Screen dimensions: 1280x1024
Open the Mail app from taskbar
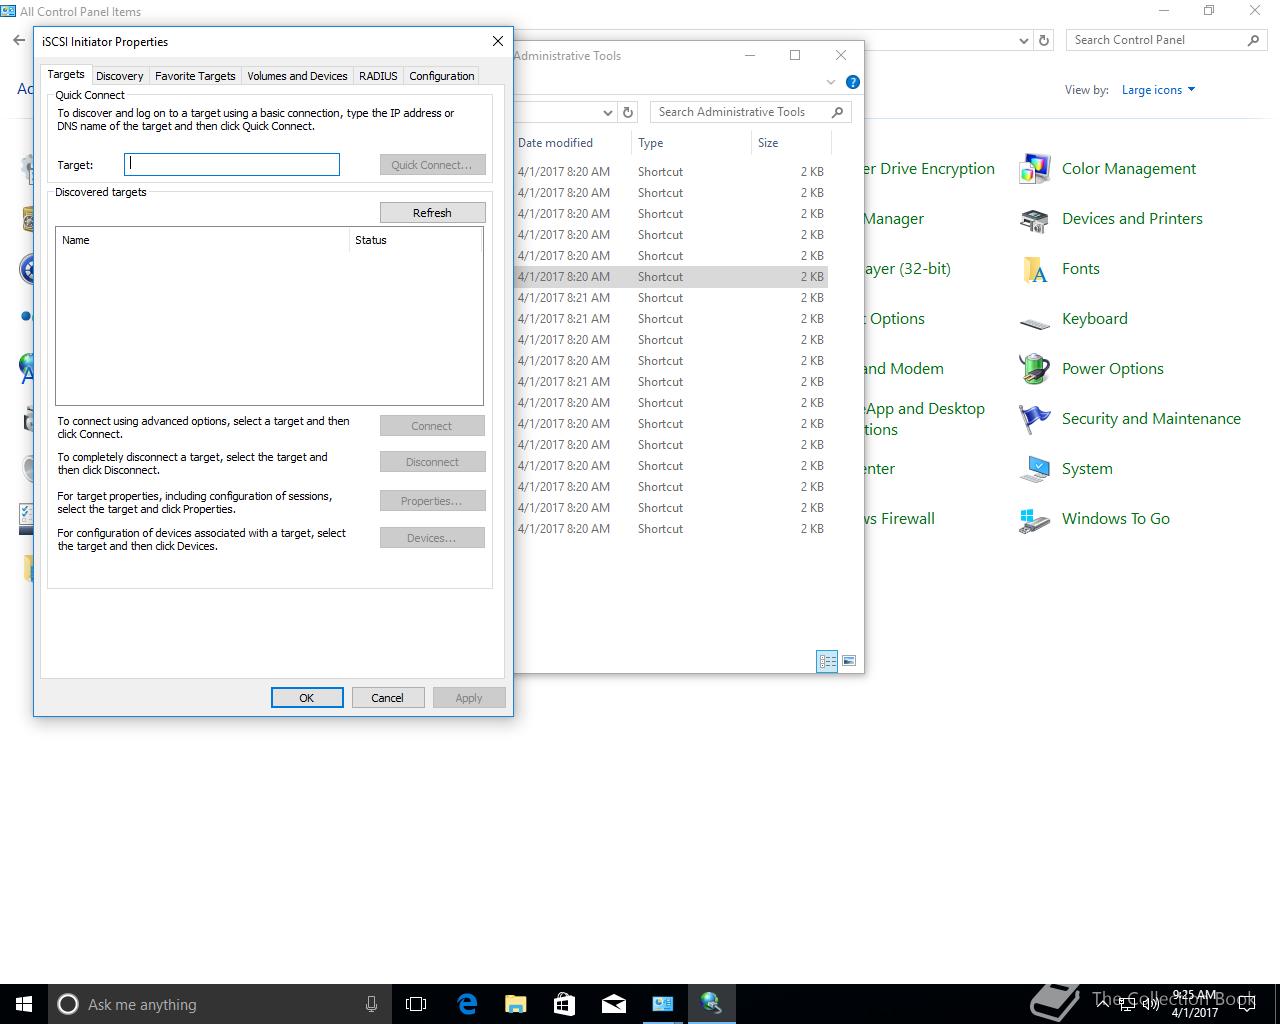coord(614,1004)
